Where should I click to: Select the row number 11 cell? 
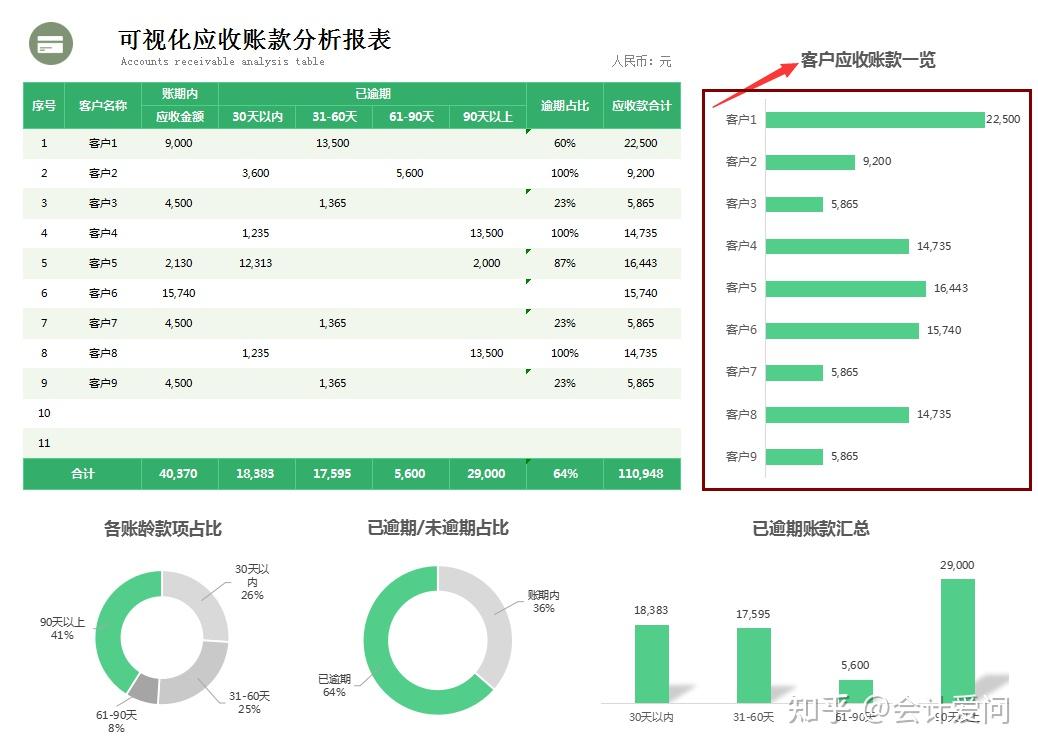44,443
